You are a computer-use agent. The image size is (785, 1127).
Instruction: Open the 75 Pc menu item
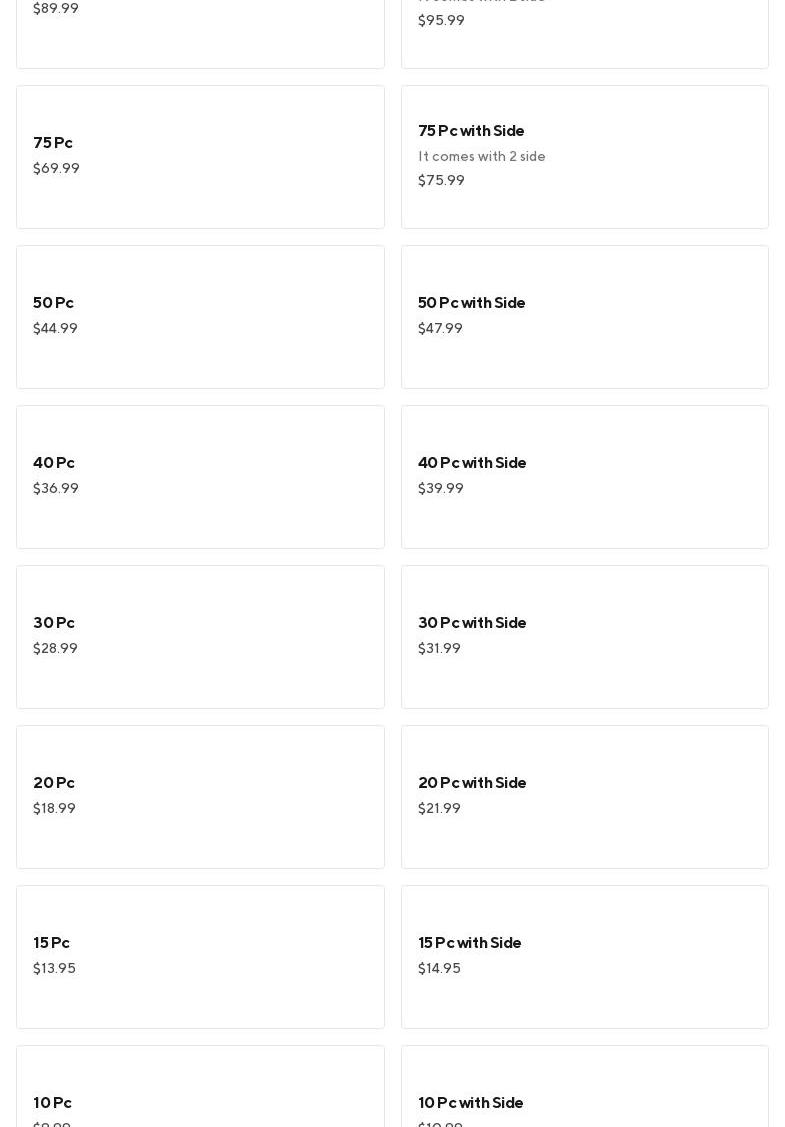tap(200, 156)
